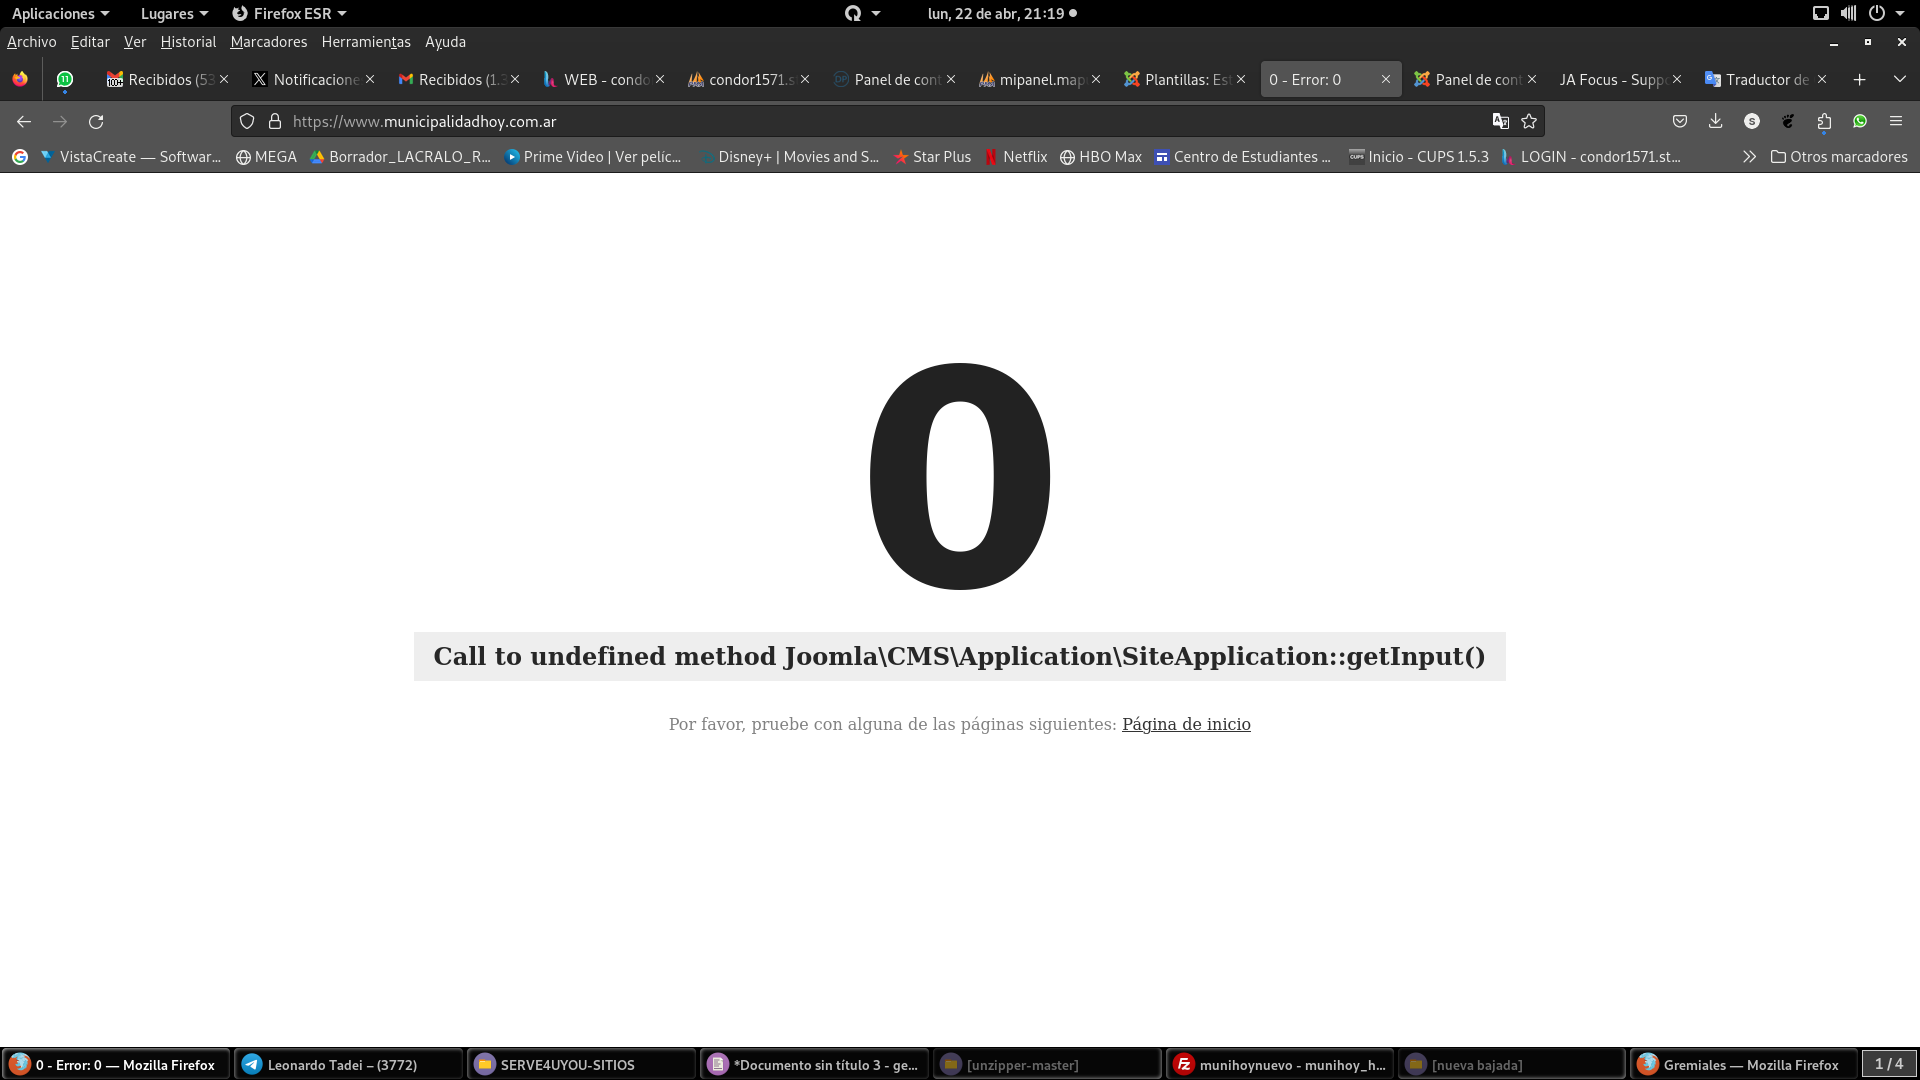This screenshot has height=1080, width=1920.
Task: Open the Extensions puzzle icon
Action: click(x=1824, y=121)
